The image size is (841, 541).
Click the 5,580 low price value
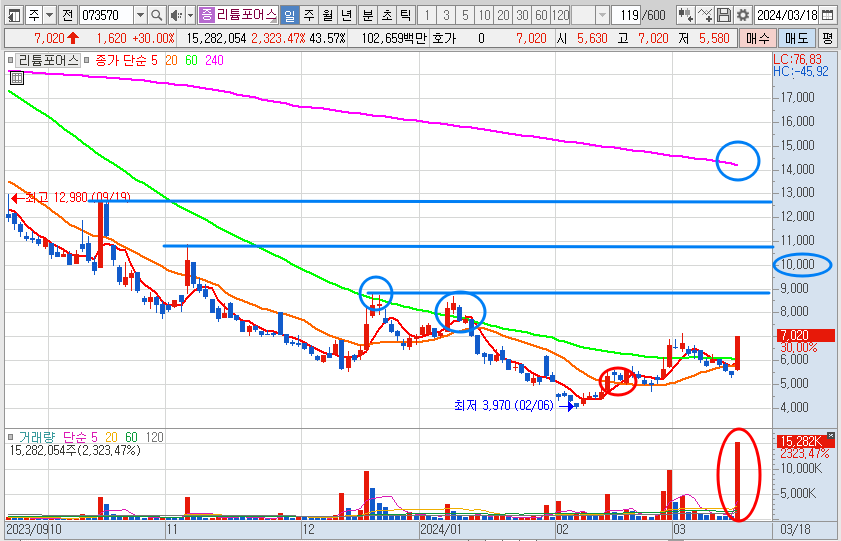[714, 38]
